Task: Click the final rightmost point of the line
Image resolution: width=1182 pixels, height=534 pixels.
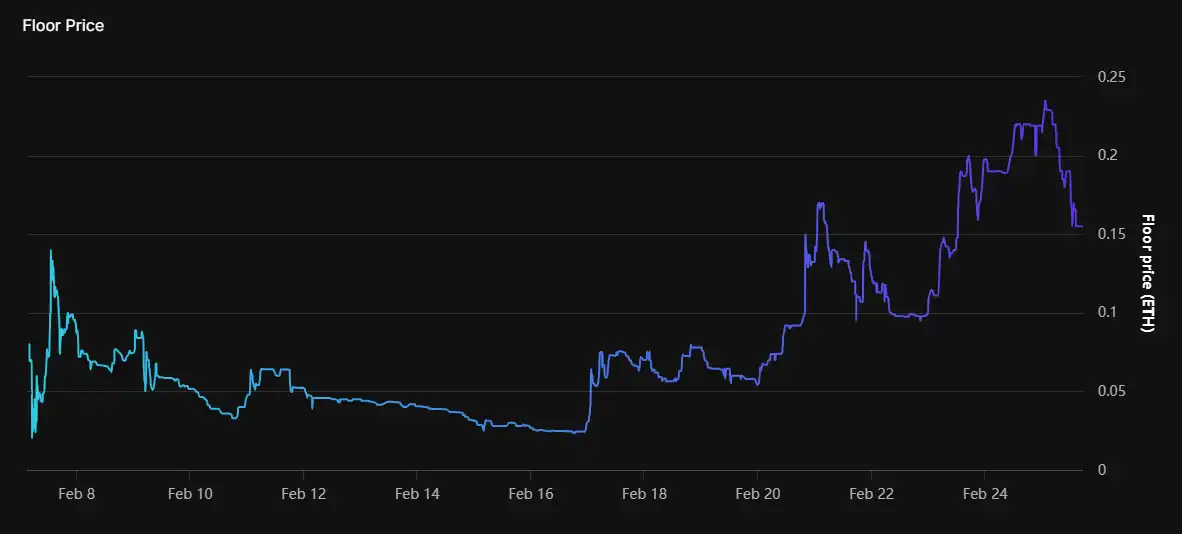Action: tap(1081, 226)
